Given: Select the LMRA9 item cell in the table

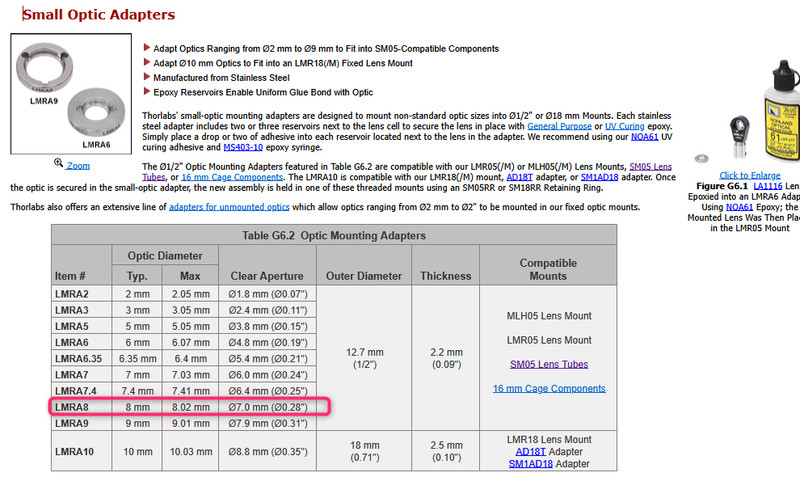Looking at the screenshot, I should point(82,423).
